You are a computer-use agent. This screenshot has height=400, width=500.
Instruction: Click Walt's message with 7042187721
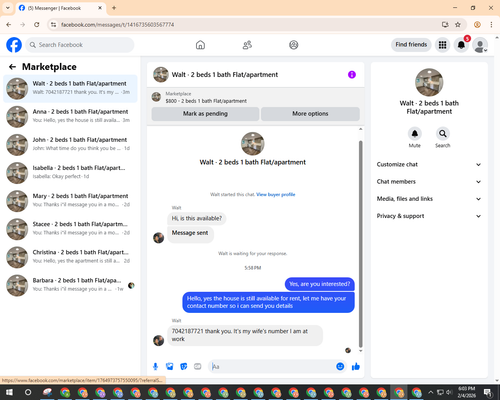click(x=245, y=335)
